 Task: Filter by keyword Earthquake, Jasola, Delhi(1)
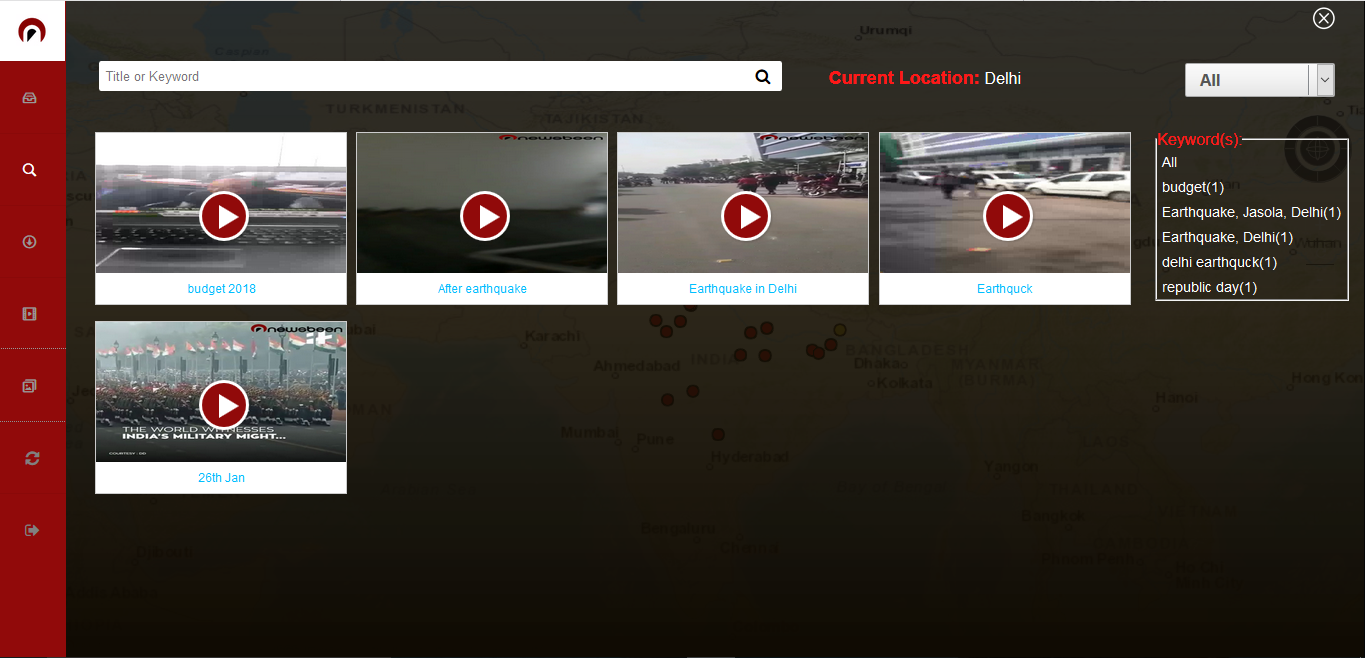click(x=1251, y=212)
